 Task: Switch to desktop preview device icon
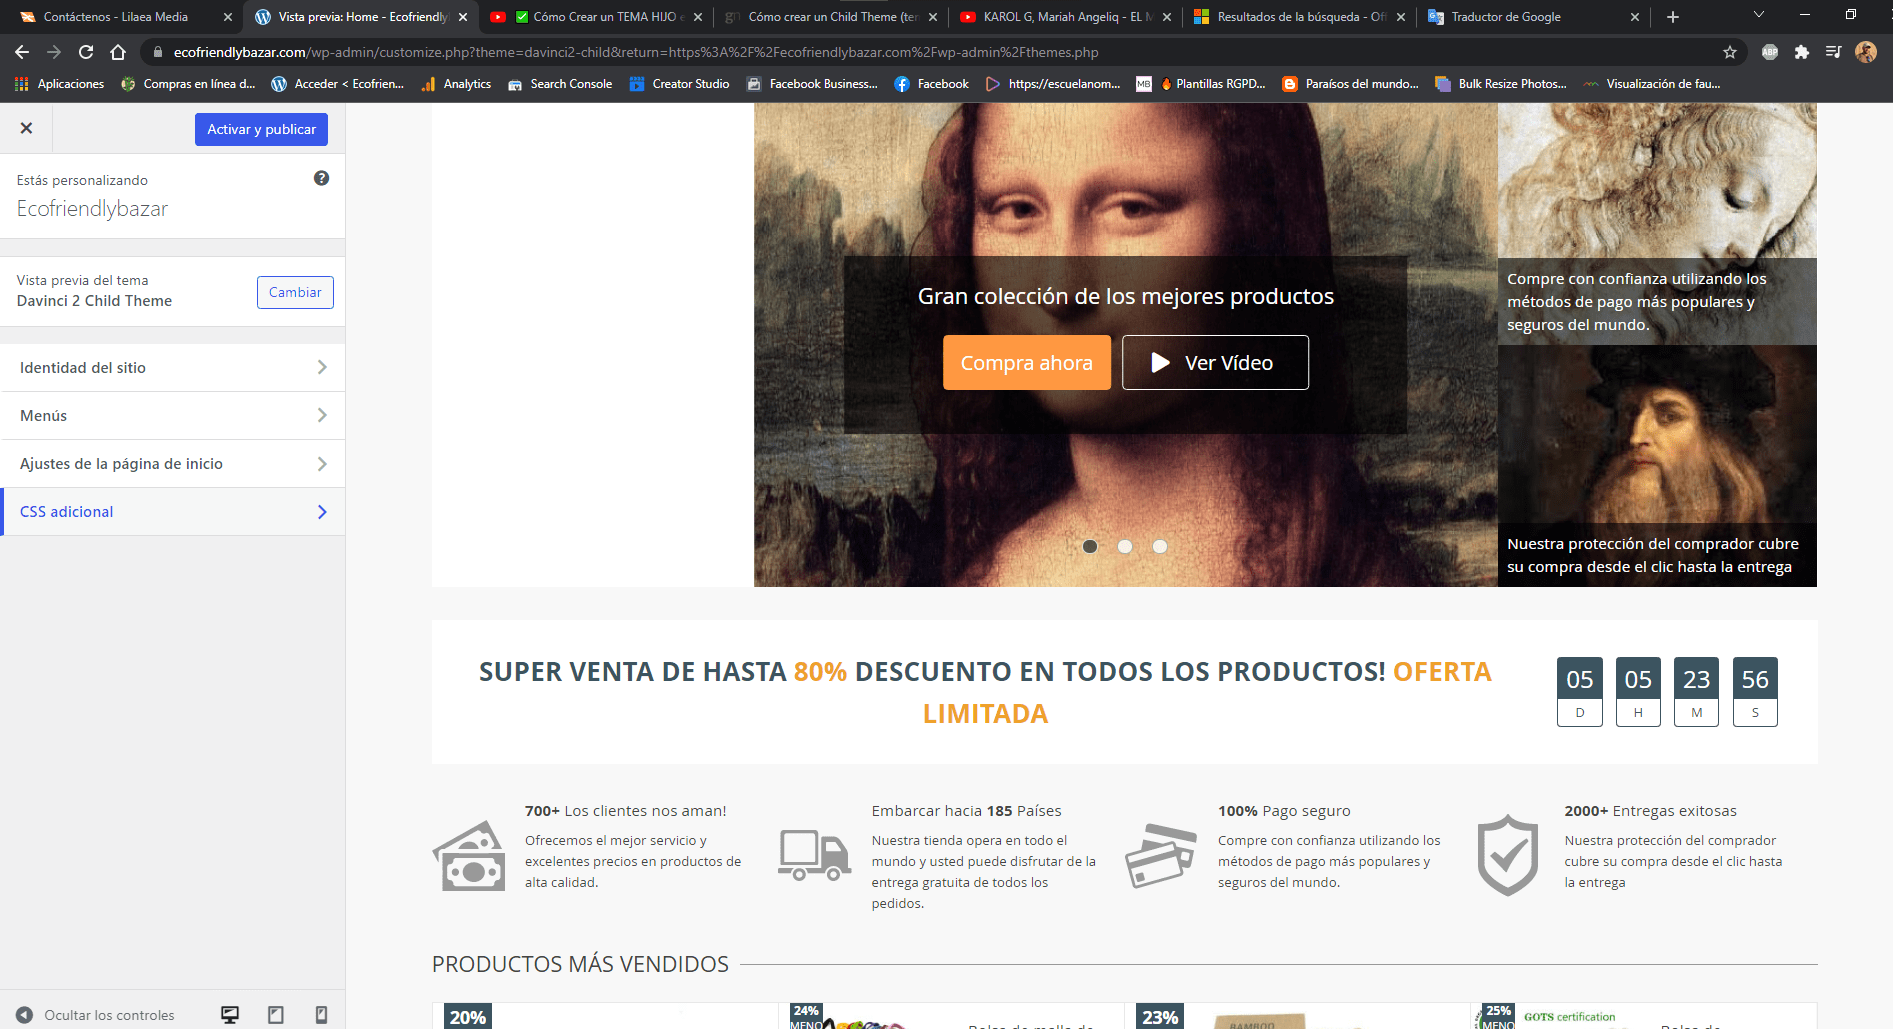230,1015
